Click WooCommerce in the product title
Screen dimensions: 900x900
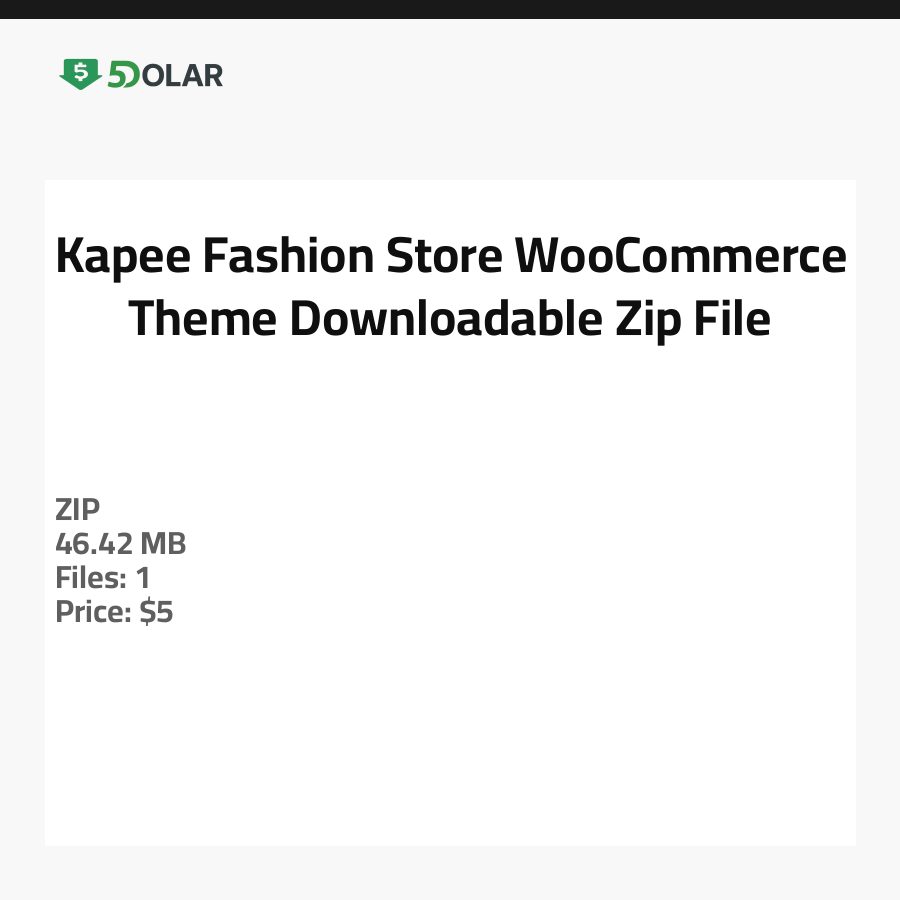coord(680,257)
